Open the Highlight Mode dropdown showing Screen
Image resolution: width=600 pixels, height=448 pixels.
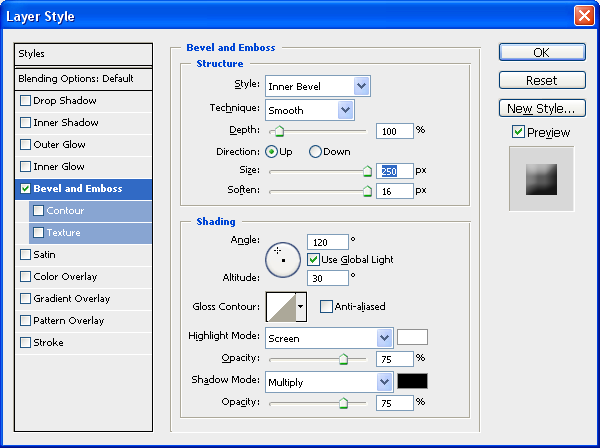(329, 338)
